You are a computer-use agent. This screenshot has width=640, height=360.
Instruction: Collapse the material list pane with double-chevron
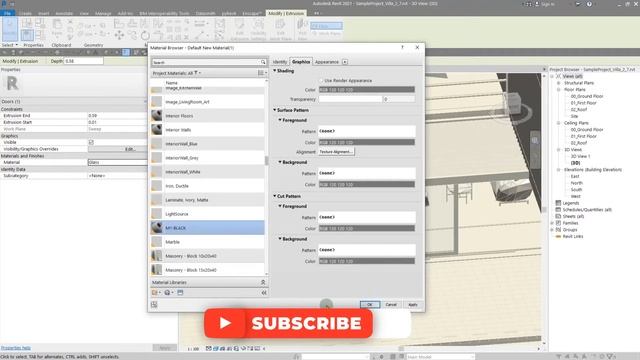click(264, 293)
